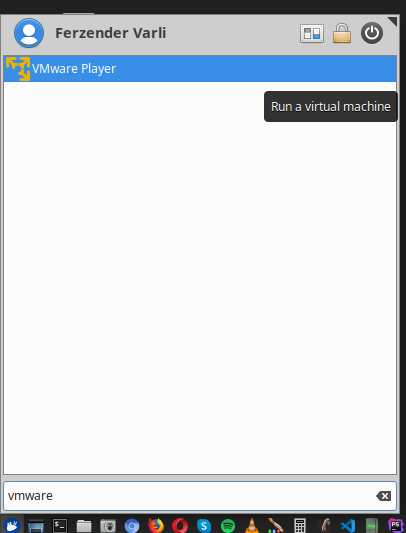Lock the screen with padlock icon
The image size is (406, 533).
342,33
